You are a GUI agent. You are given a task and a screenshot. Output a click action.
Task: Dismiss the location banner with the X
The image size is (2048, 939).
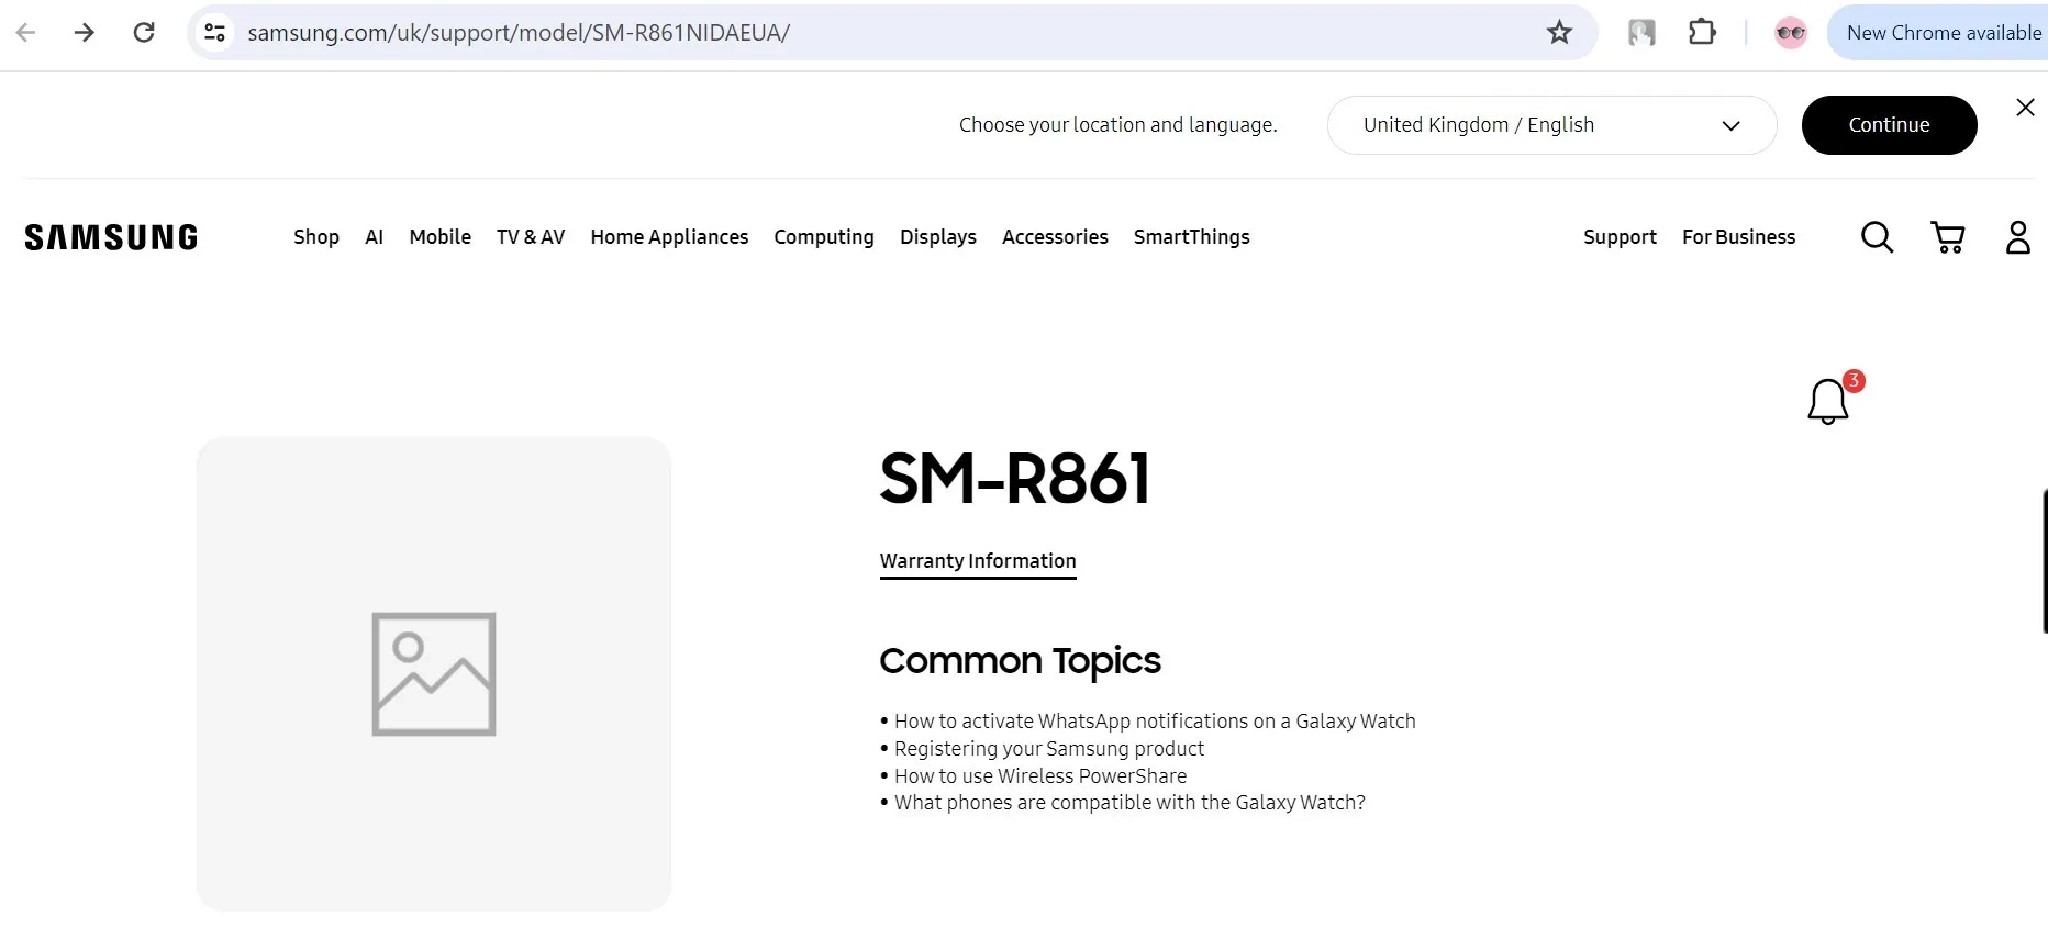[2026, 107]
